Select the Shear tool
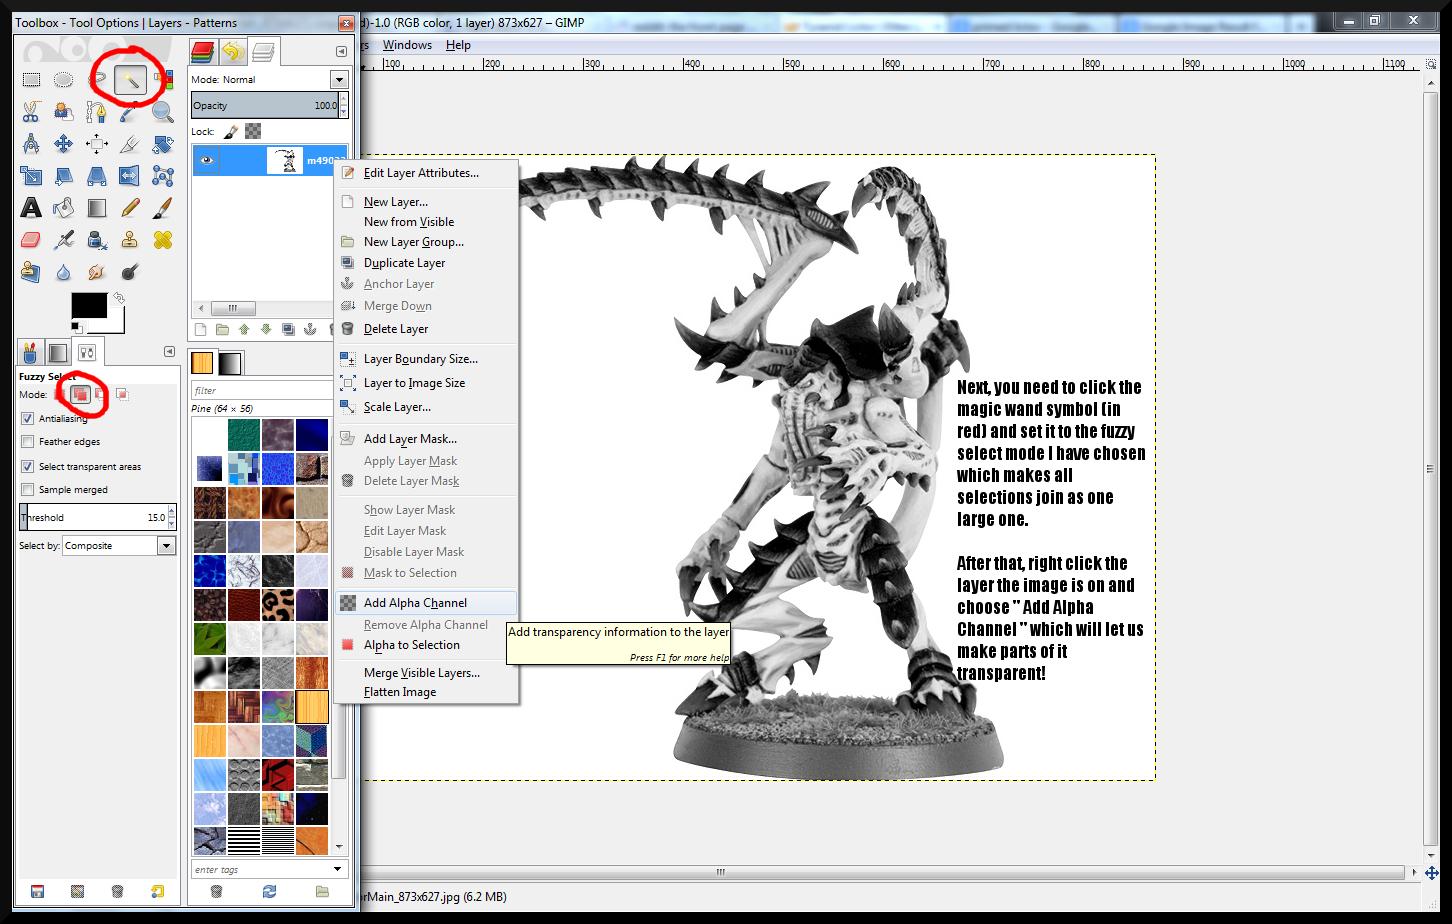This screenshot has height=924, width=1452. 64,176
